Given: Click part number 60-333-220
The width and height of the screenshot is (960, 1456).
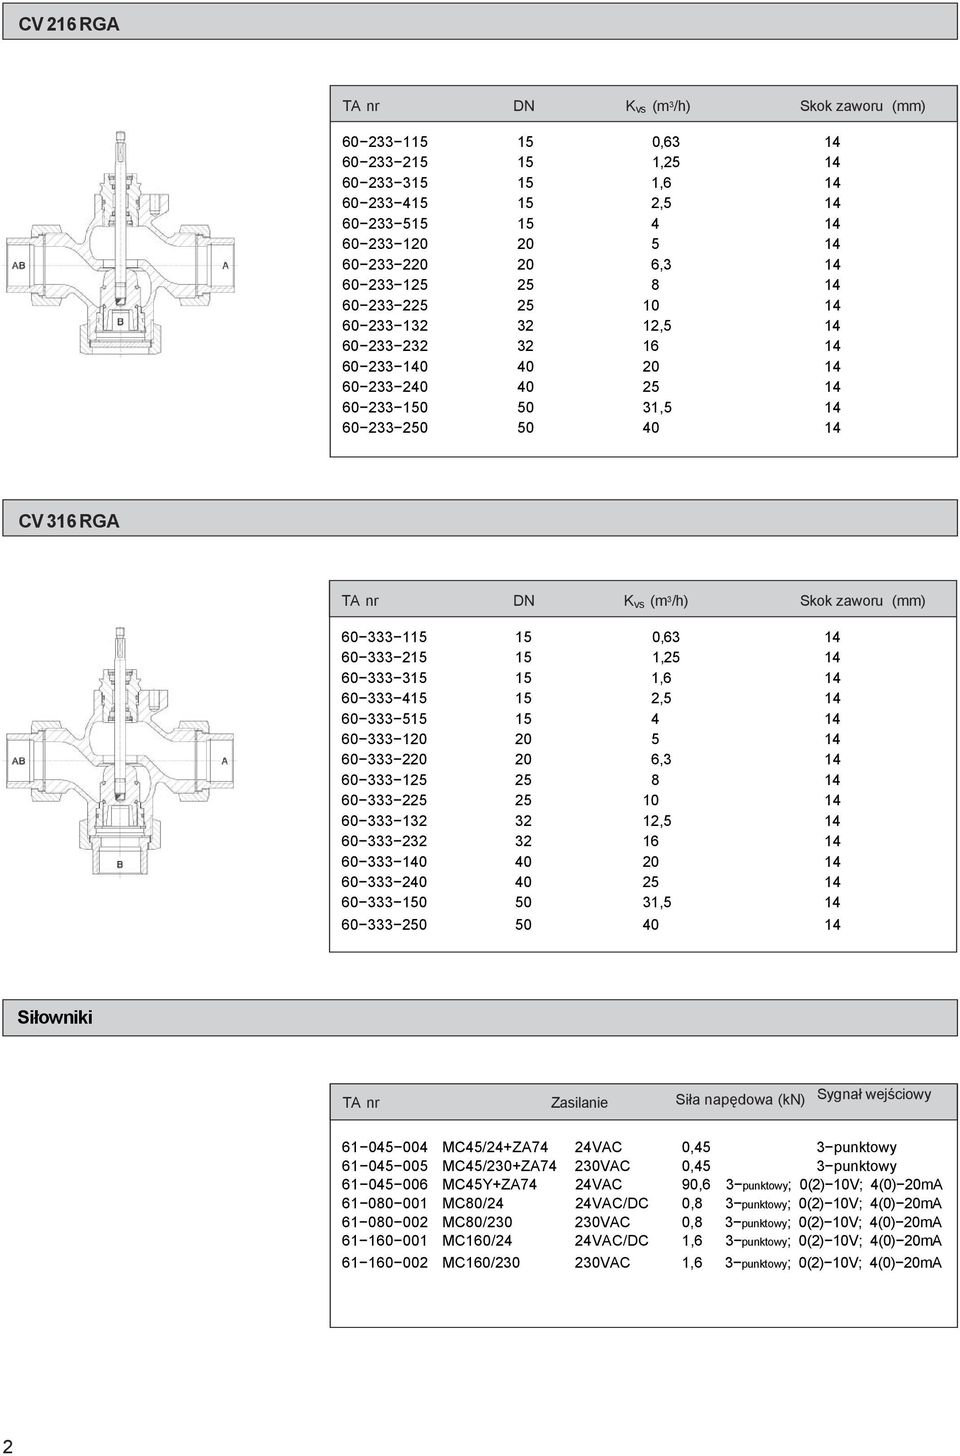Looking at the screenshot, I should pyautogui.click(x=384, y=760).
